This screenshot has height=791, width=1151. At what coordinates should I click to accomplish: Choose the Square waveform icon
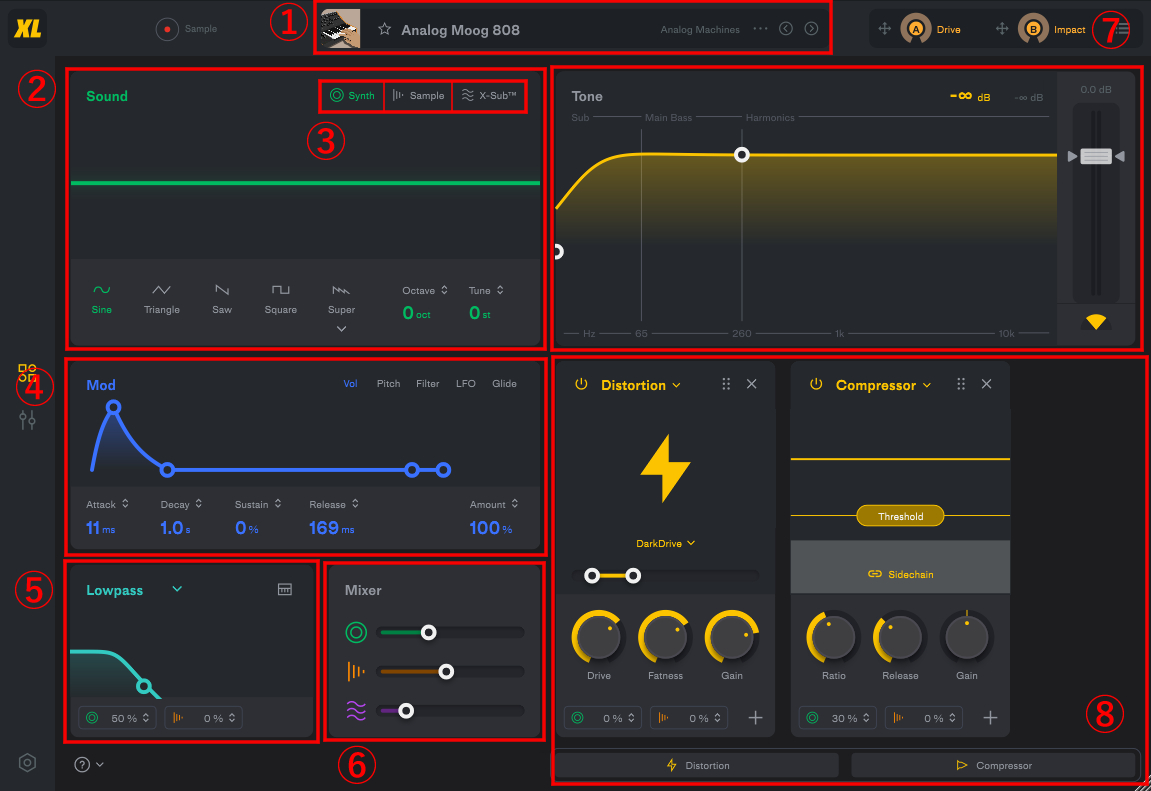click(x=280, y=290)
